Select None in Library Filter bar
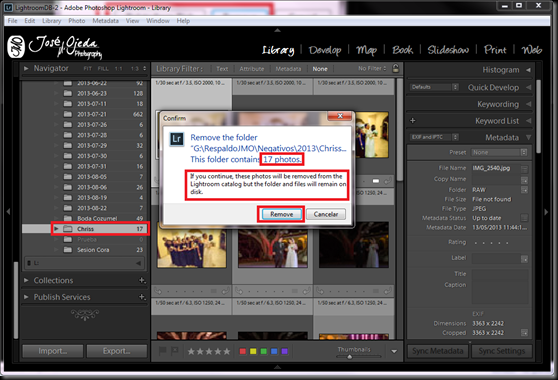 click(320, 69)
